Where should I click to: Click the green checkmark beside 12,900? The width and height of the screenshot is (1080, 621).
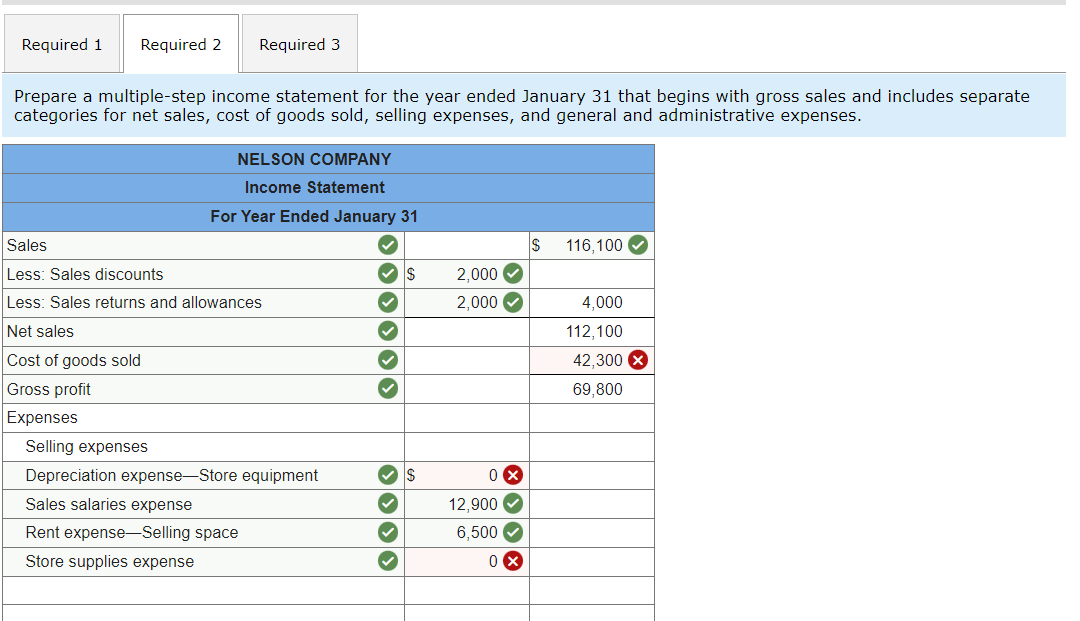pyautogui.click(x=513, y=503)
